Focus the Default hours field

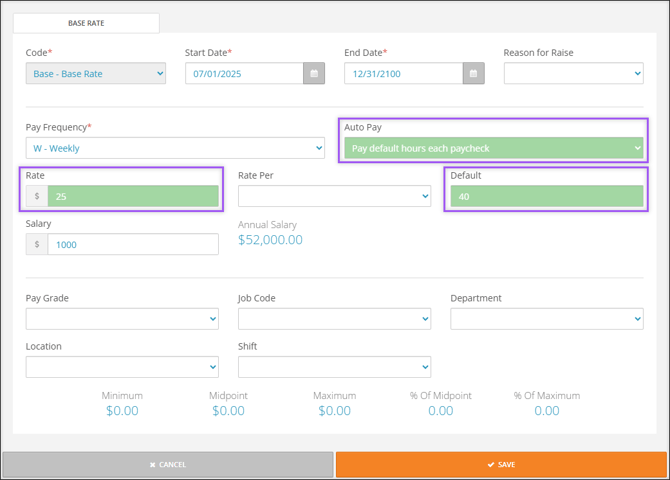[x=547, y=196]
